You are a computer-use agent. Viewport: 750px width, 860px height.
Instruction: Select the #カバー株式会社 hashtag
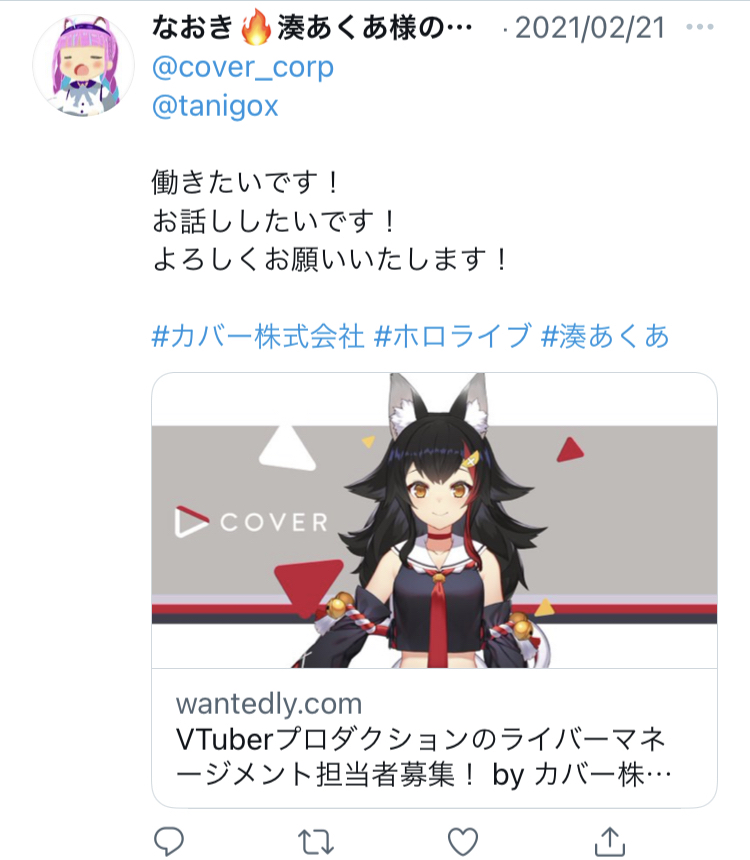tap(258, 336)
